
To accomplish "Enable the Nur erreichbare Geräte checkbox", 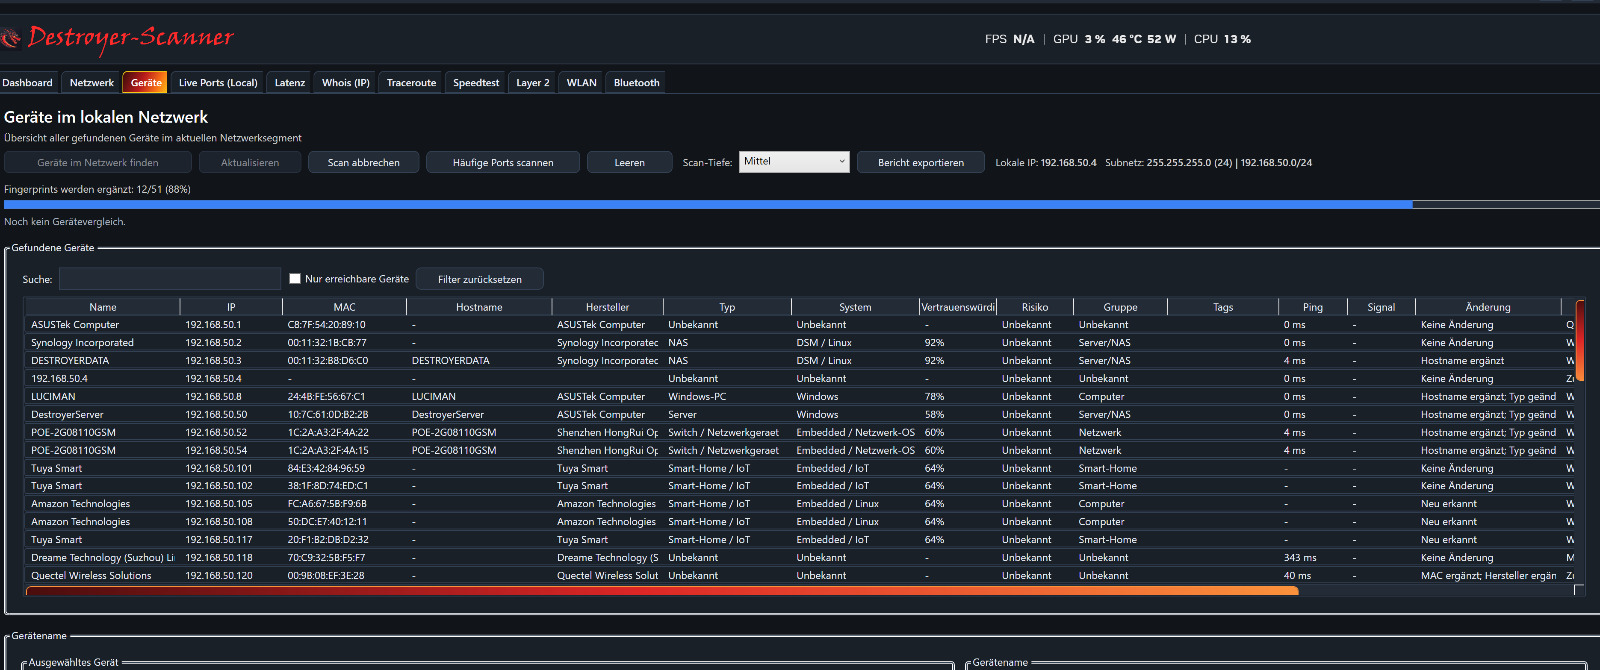I will (x=295, y=279).
